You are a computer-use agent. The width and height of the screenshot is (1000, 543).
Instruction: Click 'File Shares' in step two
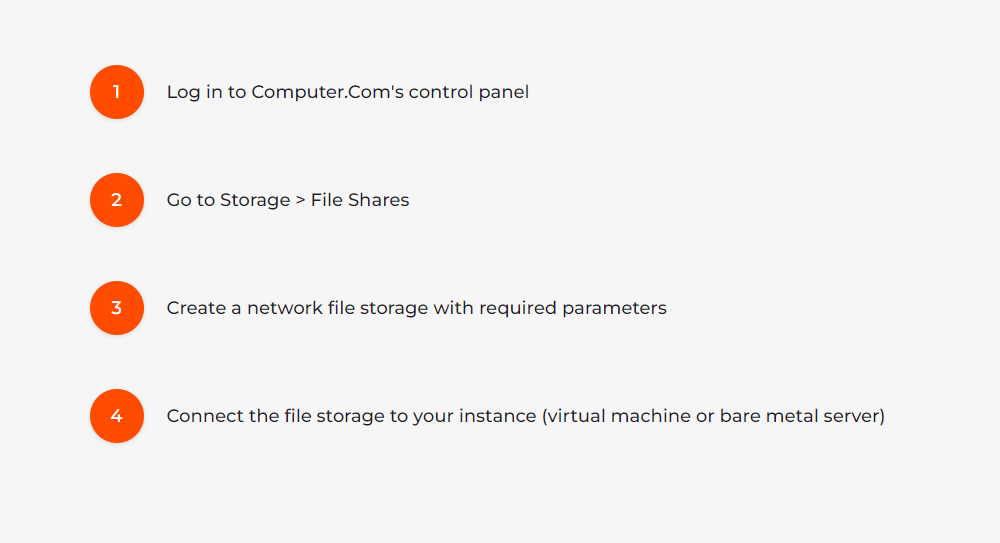pyautogui.click(x=360, y=200)
